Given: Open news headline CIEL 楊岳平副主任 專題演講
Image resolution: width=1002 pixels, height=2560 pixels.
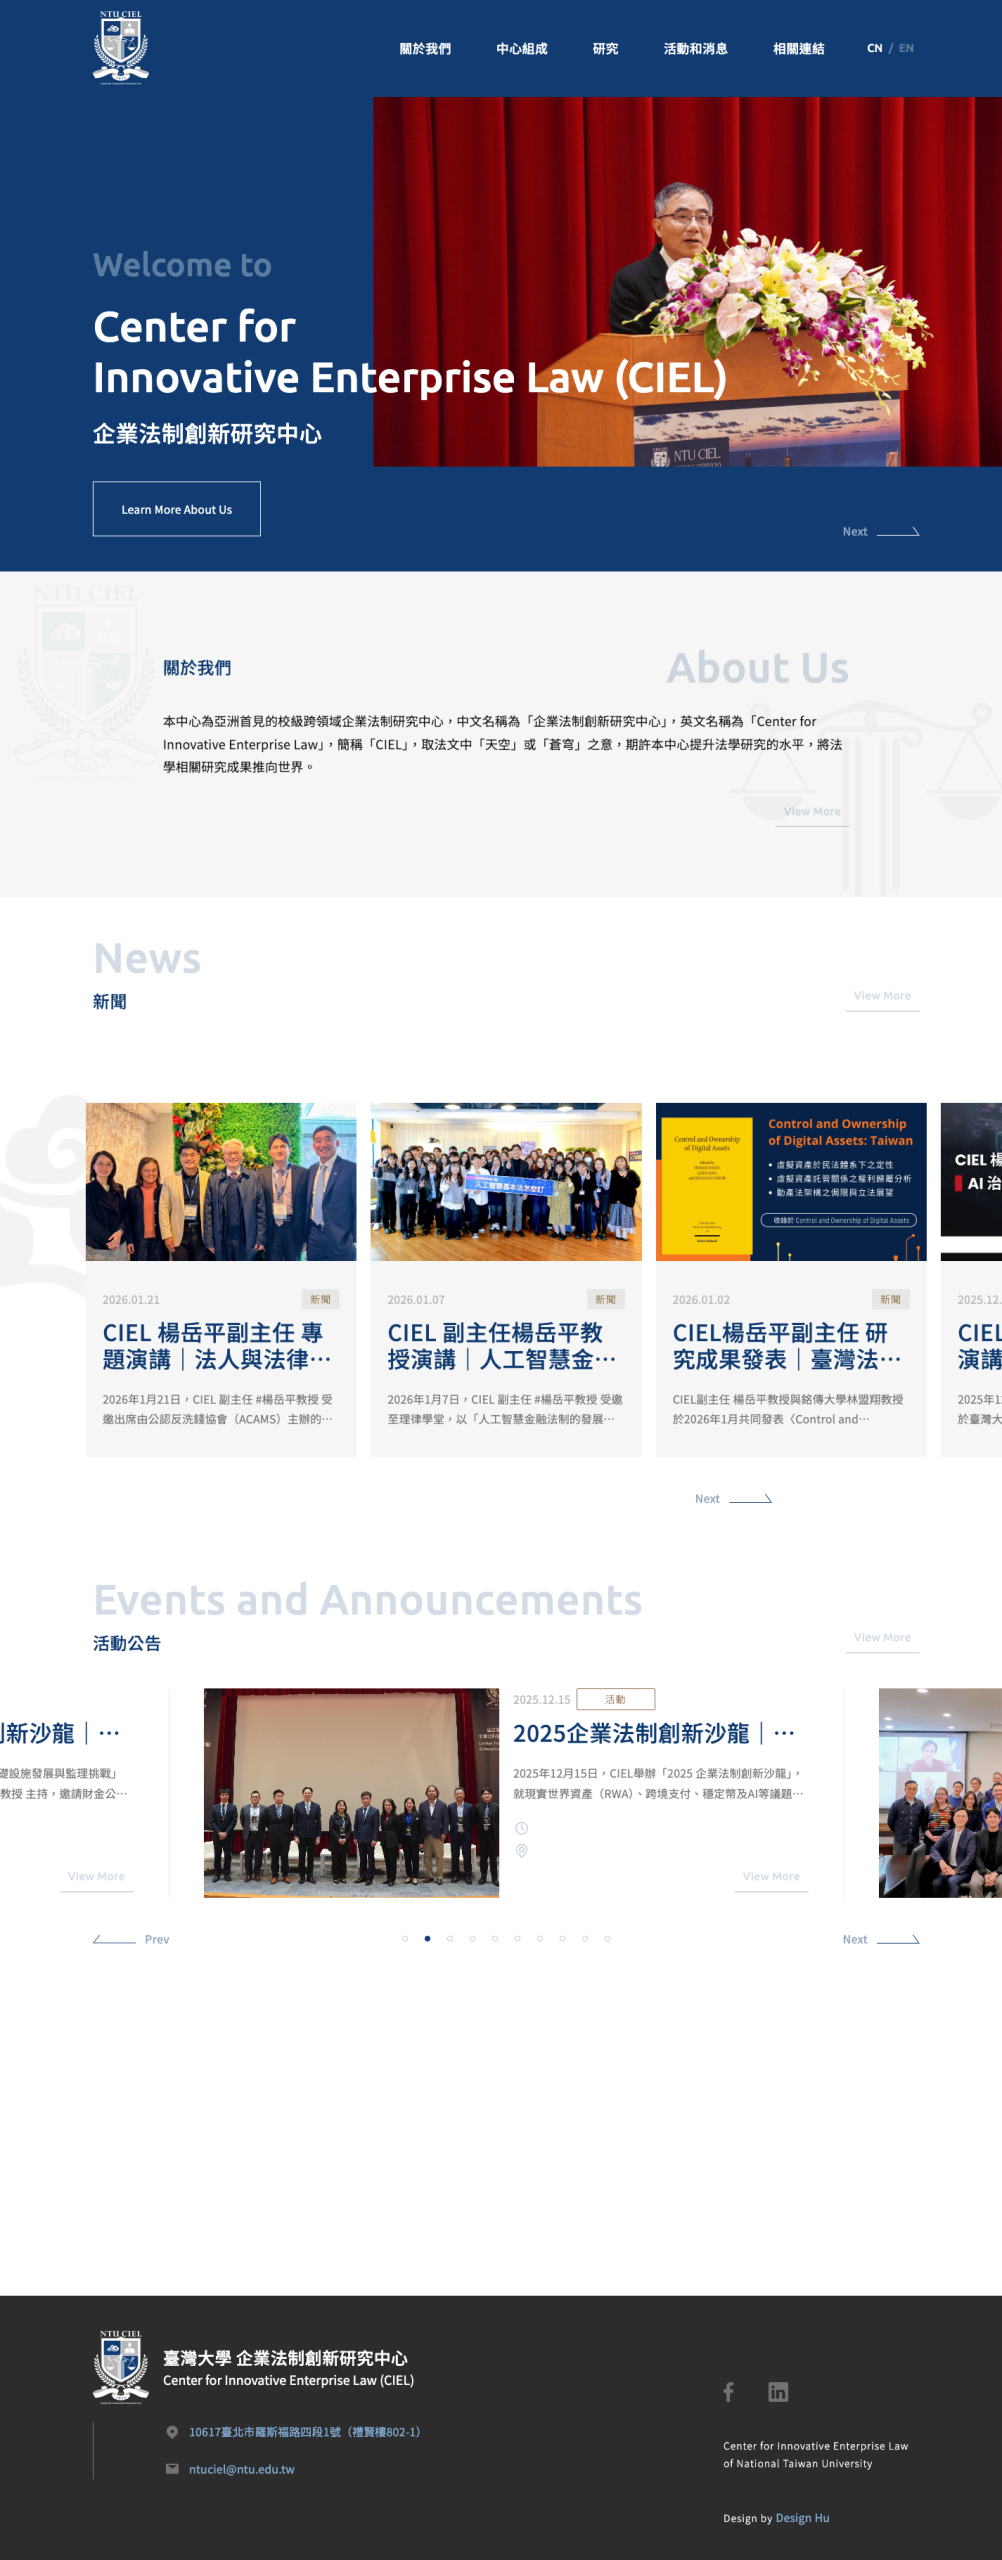Looking at the screenshot, I should coord(217,1346).
